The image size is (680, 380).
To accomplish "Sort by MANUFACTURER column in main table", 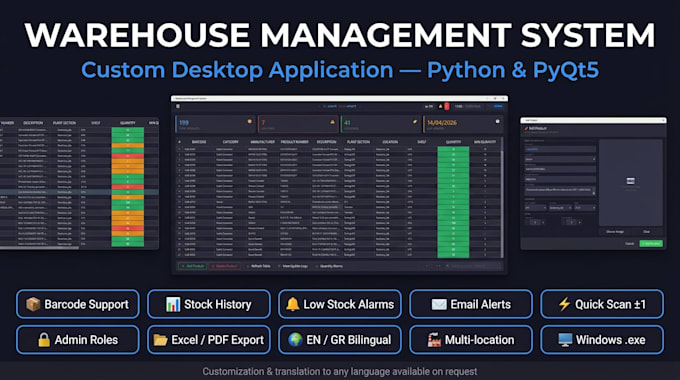I will tap(262, 142).
